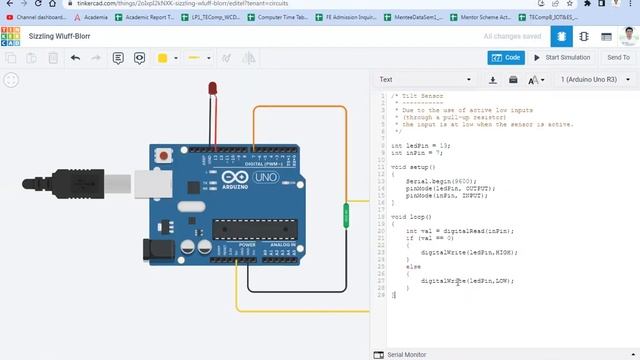
Task: Open wire color dropdown arrow
Action: [176, 58]
